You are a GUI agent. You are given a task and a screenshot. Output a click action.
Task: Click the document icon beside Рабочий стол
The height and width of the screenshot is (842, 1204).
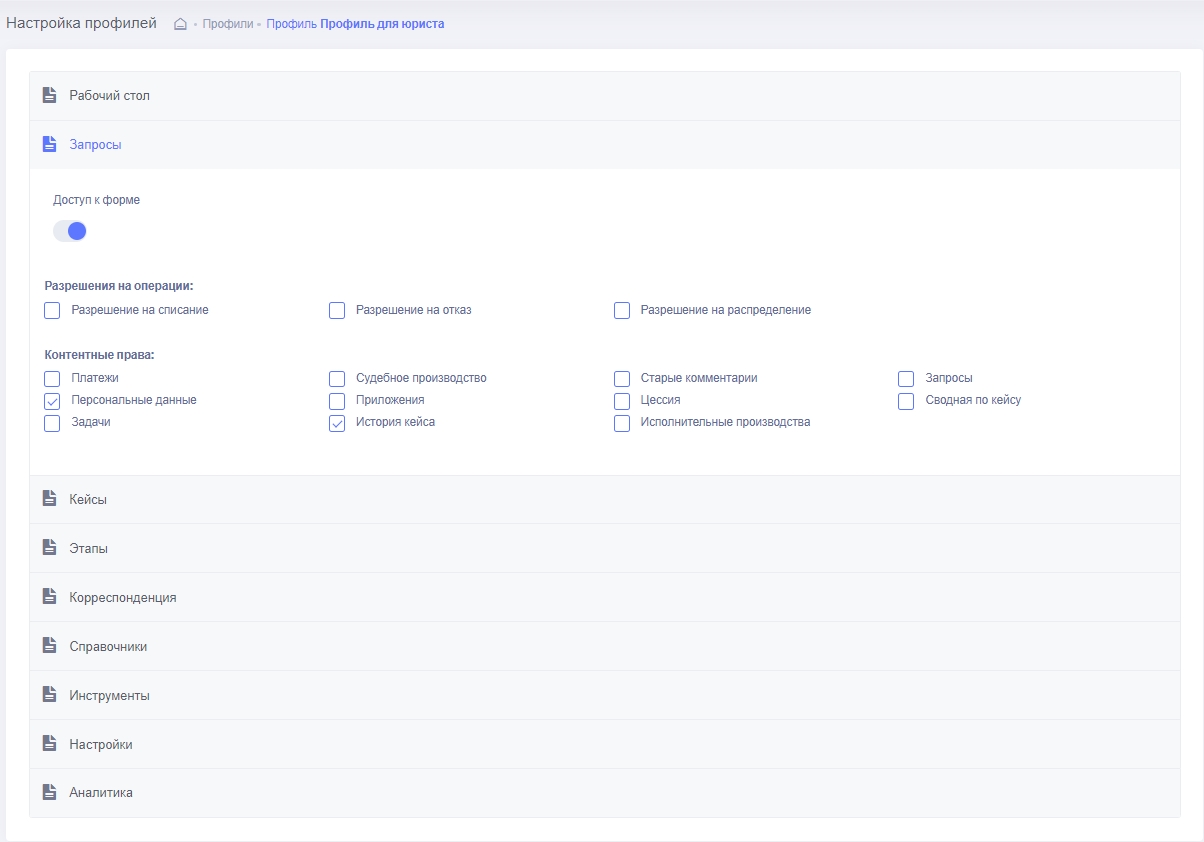[x=49, y=96]
